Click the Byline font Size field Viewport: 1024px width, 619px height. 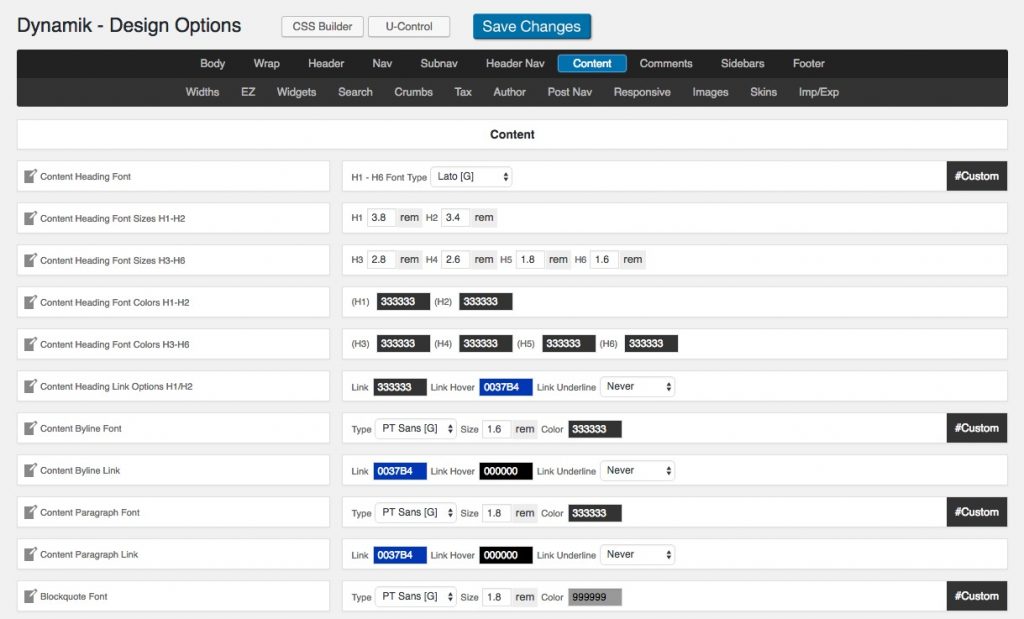(x=496, y=429)
